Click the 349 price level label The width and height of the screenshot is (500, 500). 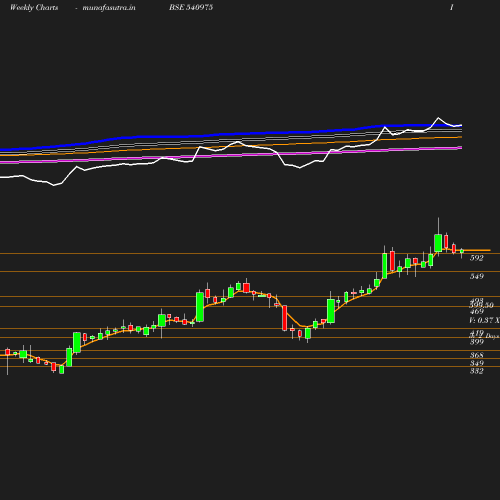point(477,363)
